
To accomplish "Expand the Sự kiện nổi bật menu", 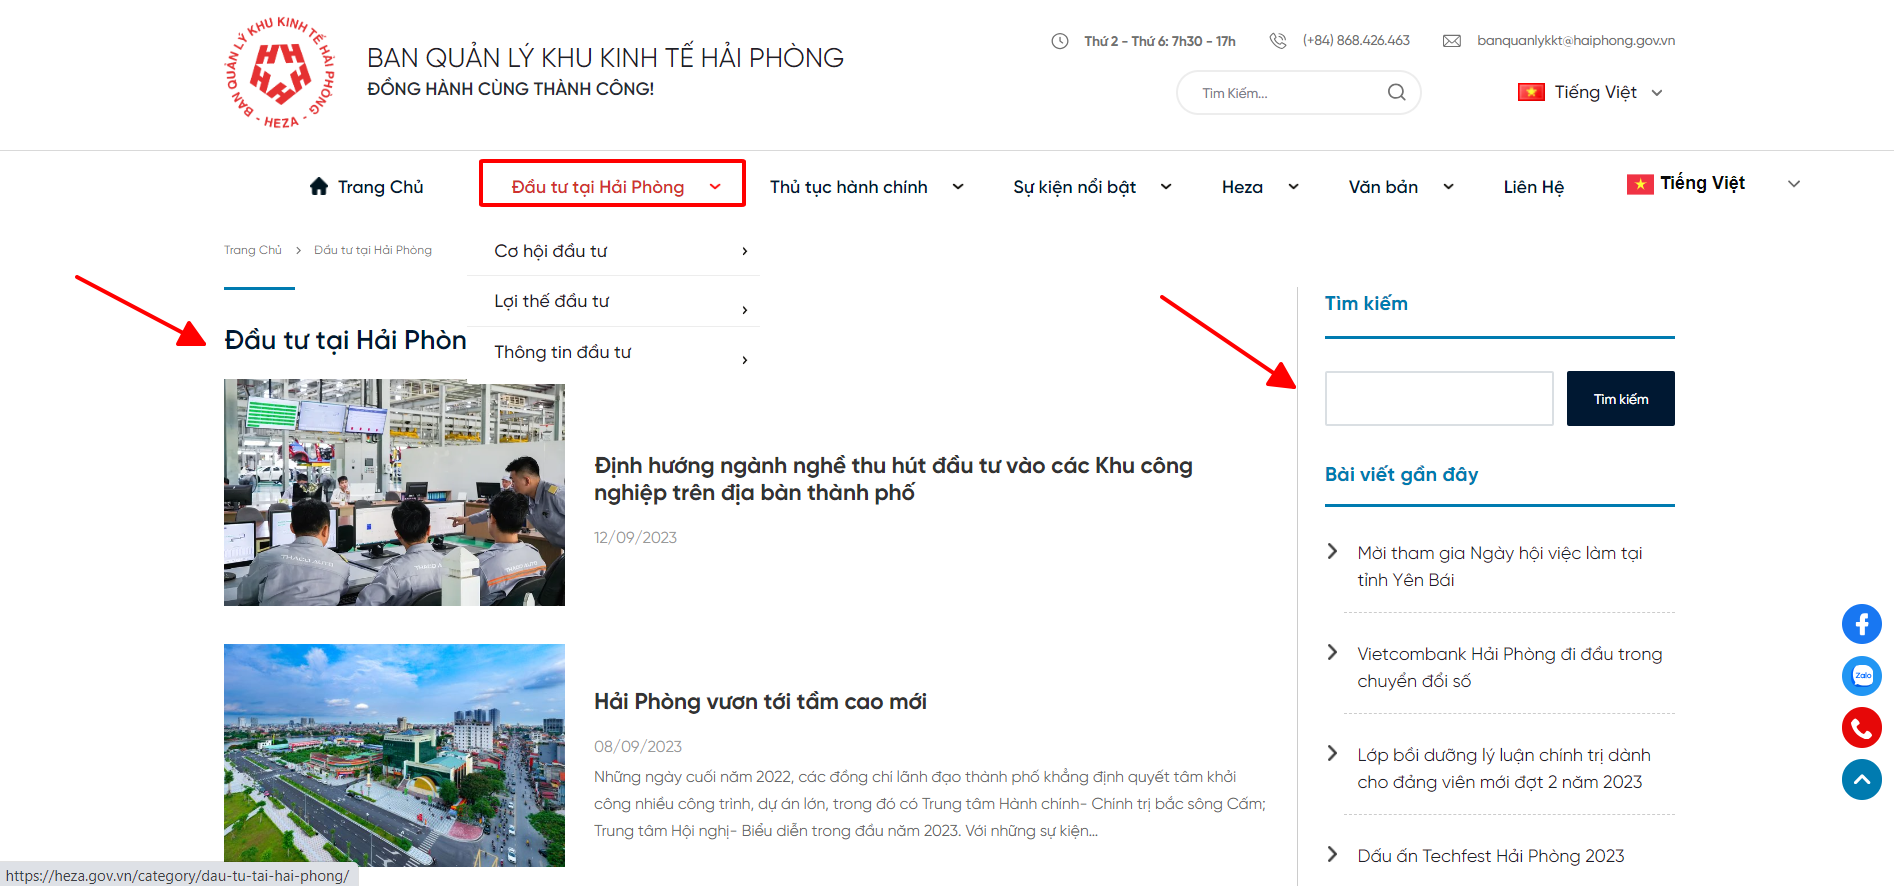I will pos(1091,187).
